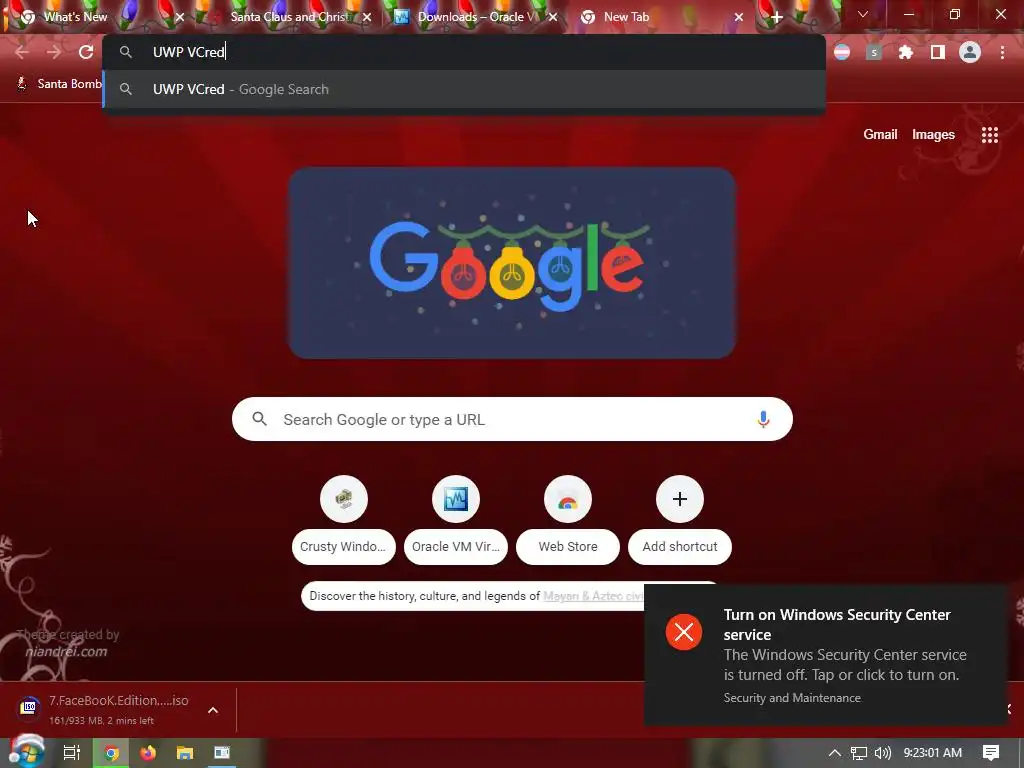The height and width of the screenshot is (768, 1024).
Task: Close the Santa Claus tab
Action: pyautogui.click(x=367, y=17)
